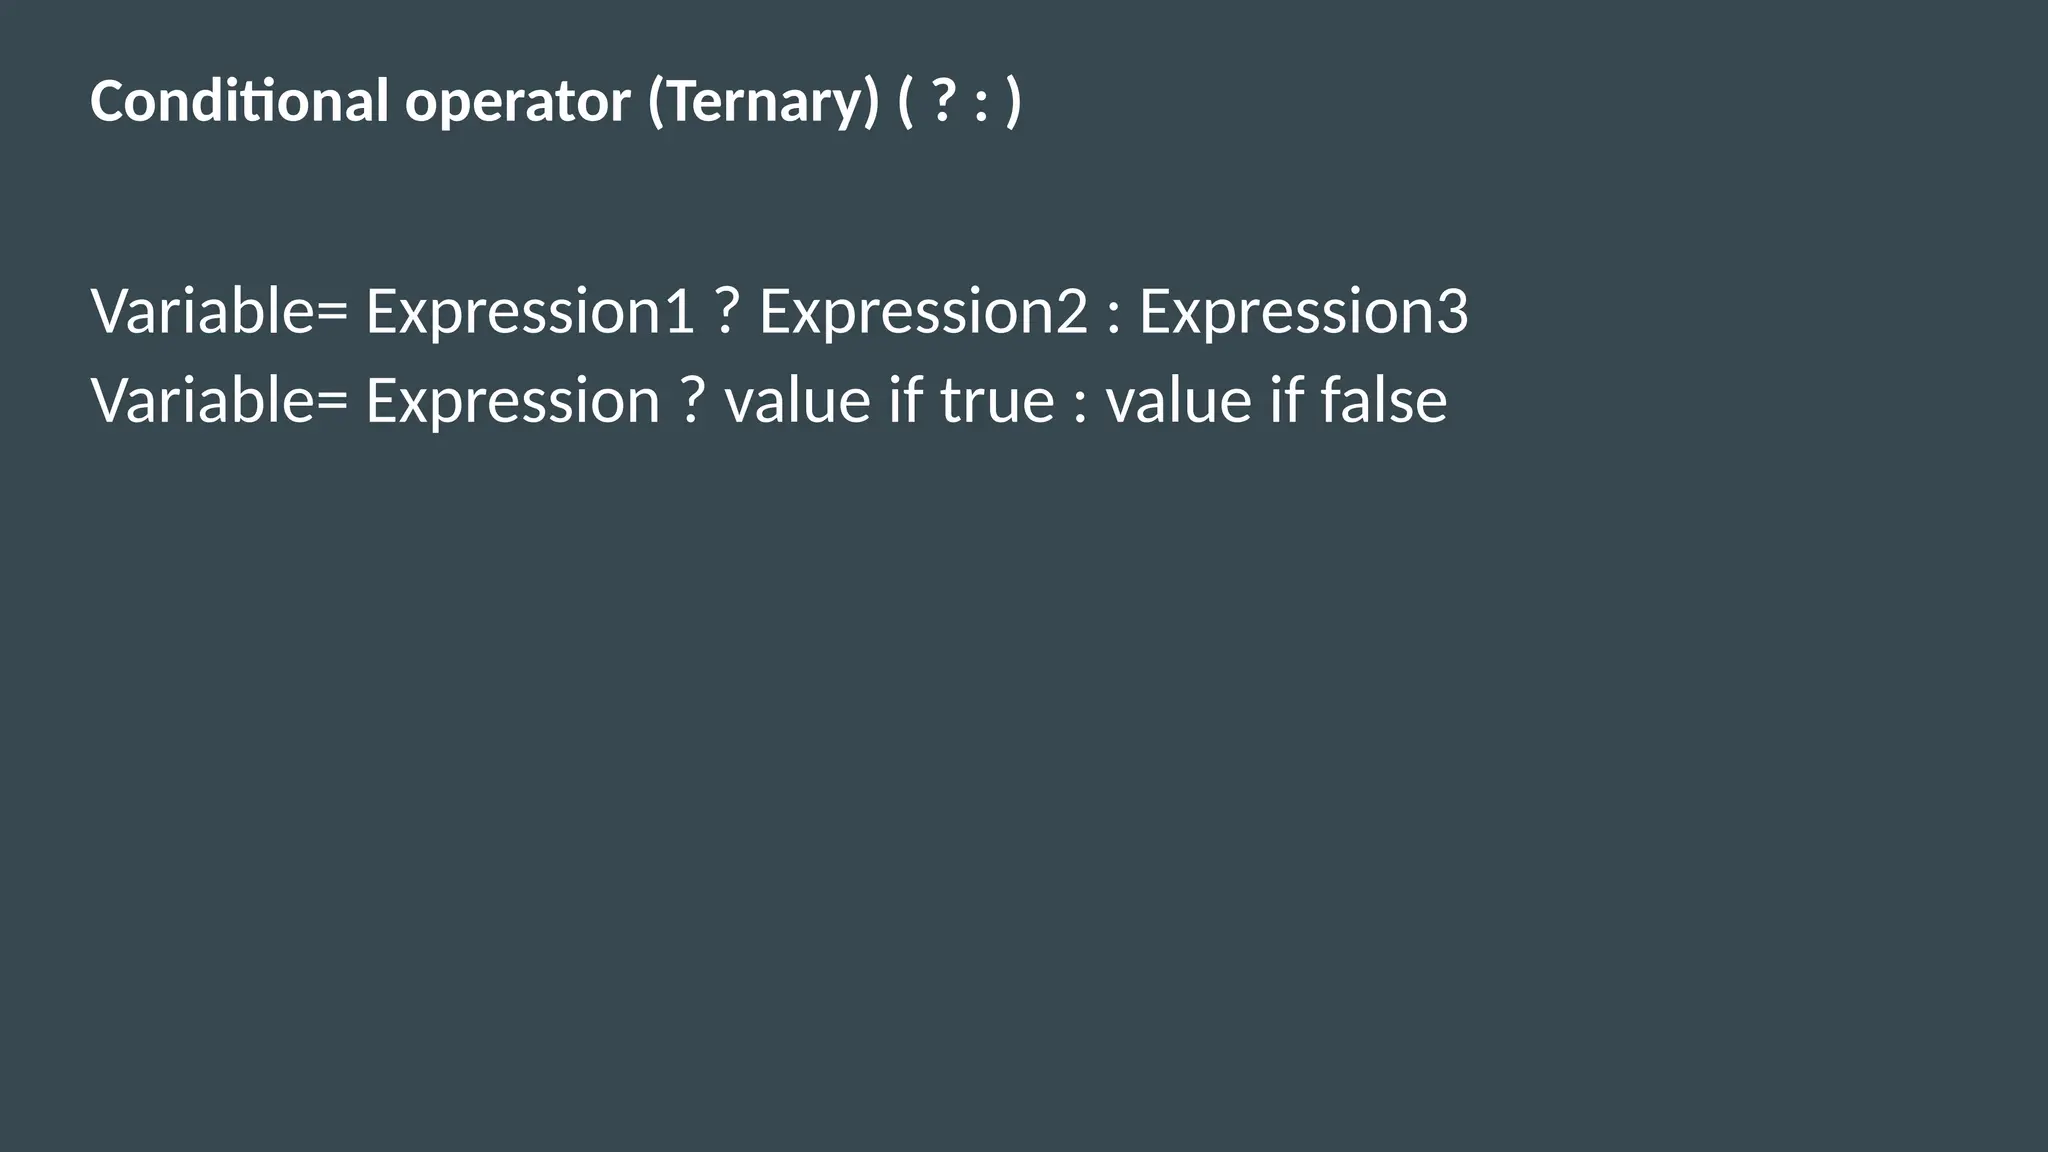Click Variable= on the Expression1 line

(x=219, y=311)
